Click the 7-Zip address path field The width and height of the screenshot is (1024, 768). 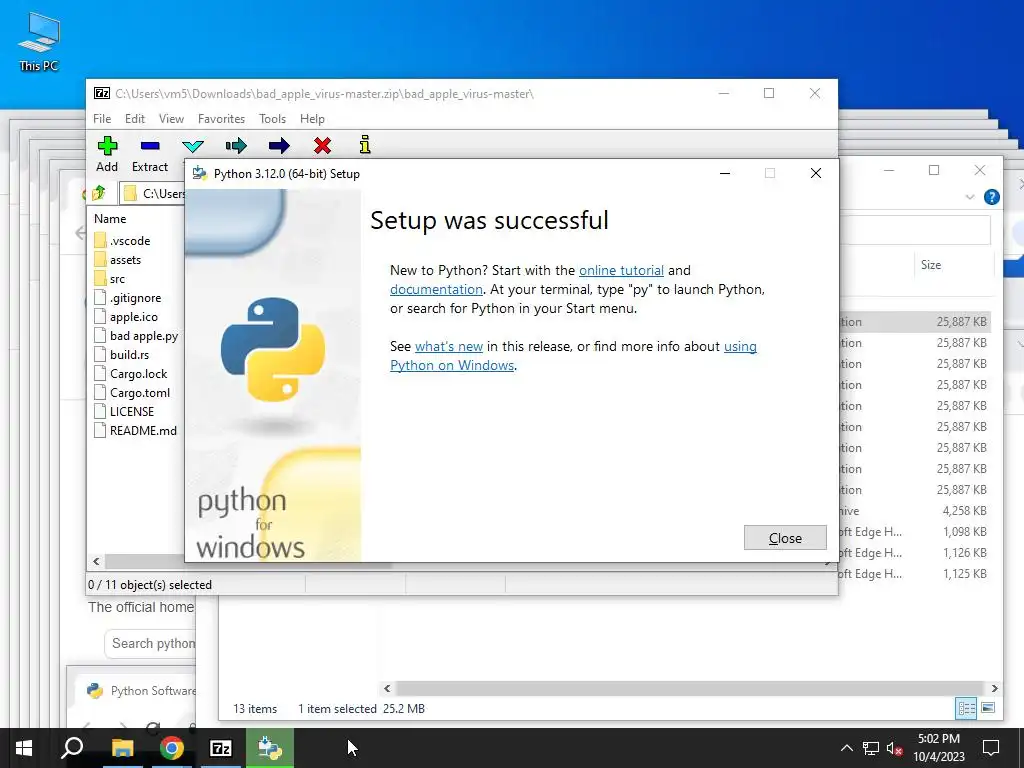click(x=154, y=193)
